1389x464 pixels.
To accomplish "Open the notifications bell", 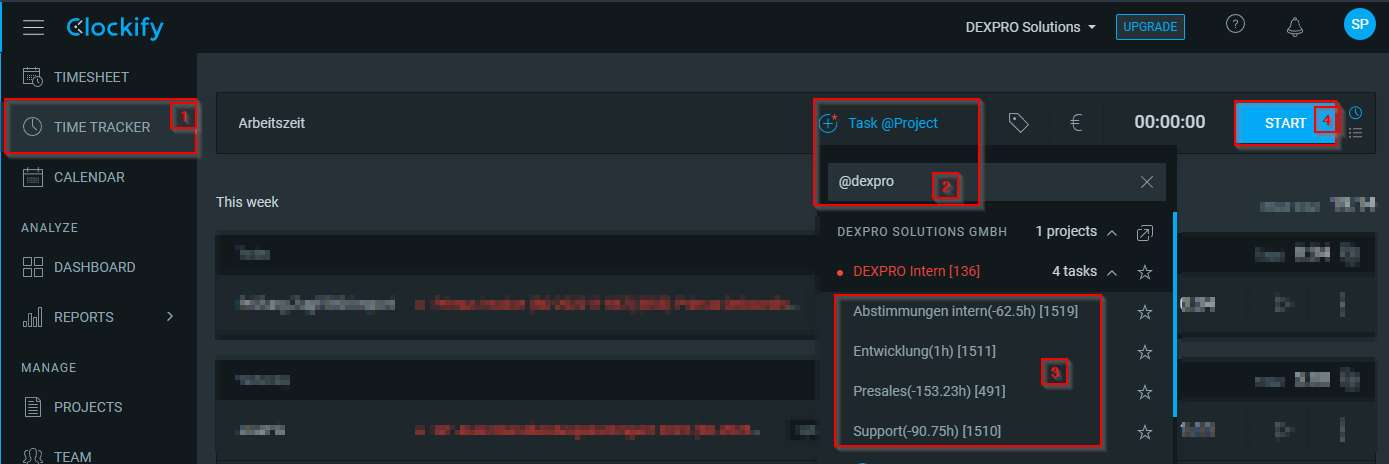I will click(1296, 27).
